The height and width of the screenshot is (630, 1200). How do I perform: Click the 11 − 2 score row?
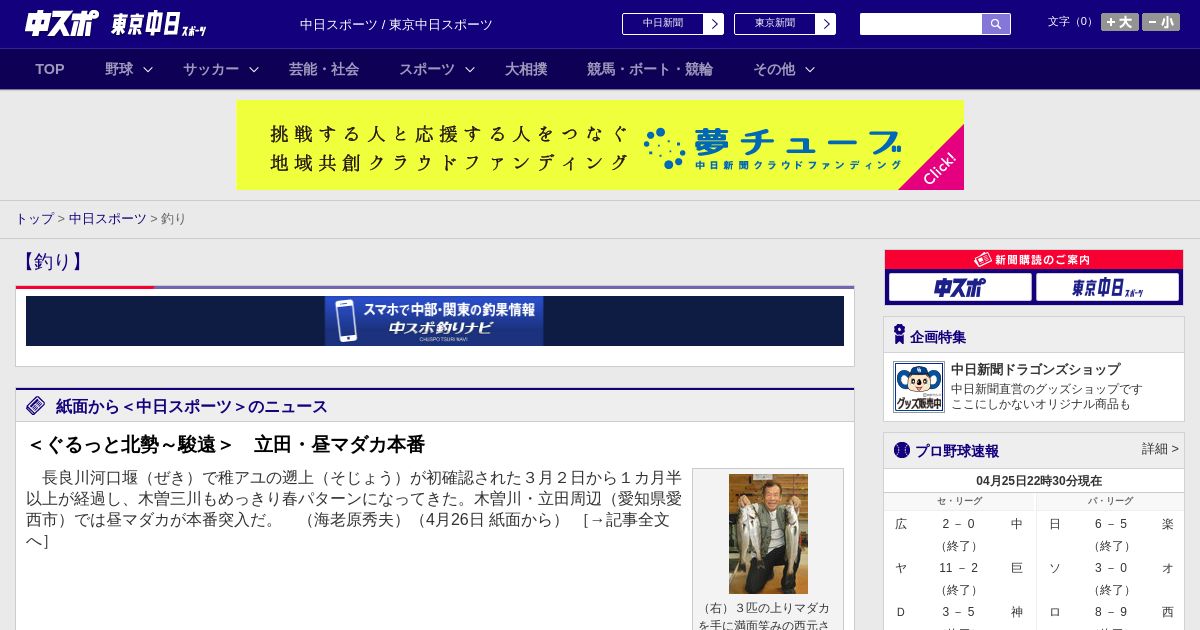pyautogui.click(x=960, y=568)
